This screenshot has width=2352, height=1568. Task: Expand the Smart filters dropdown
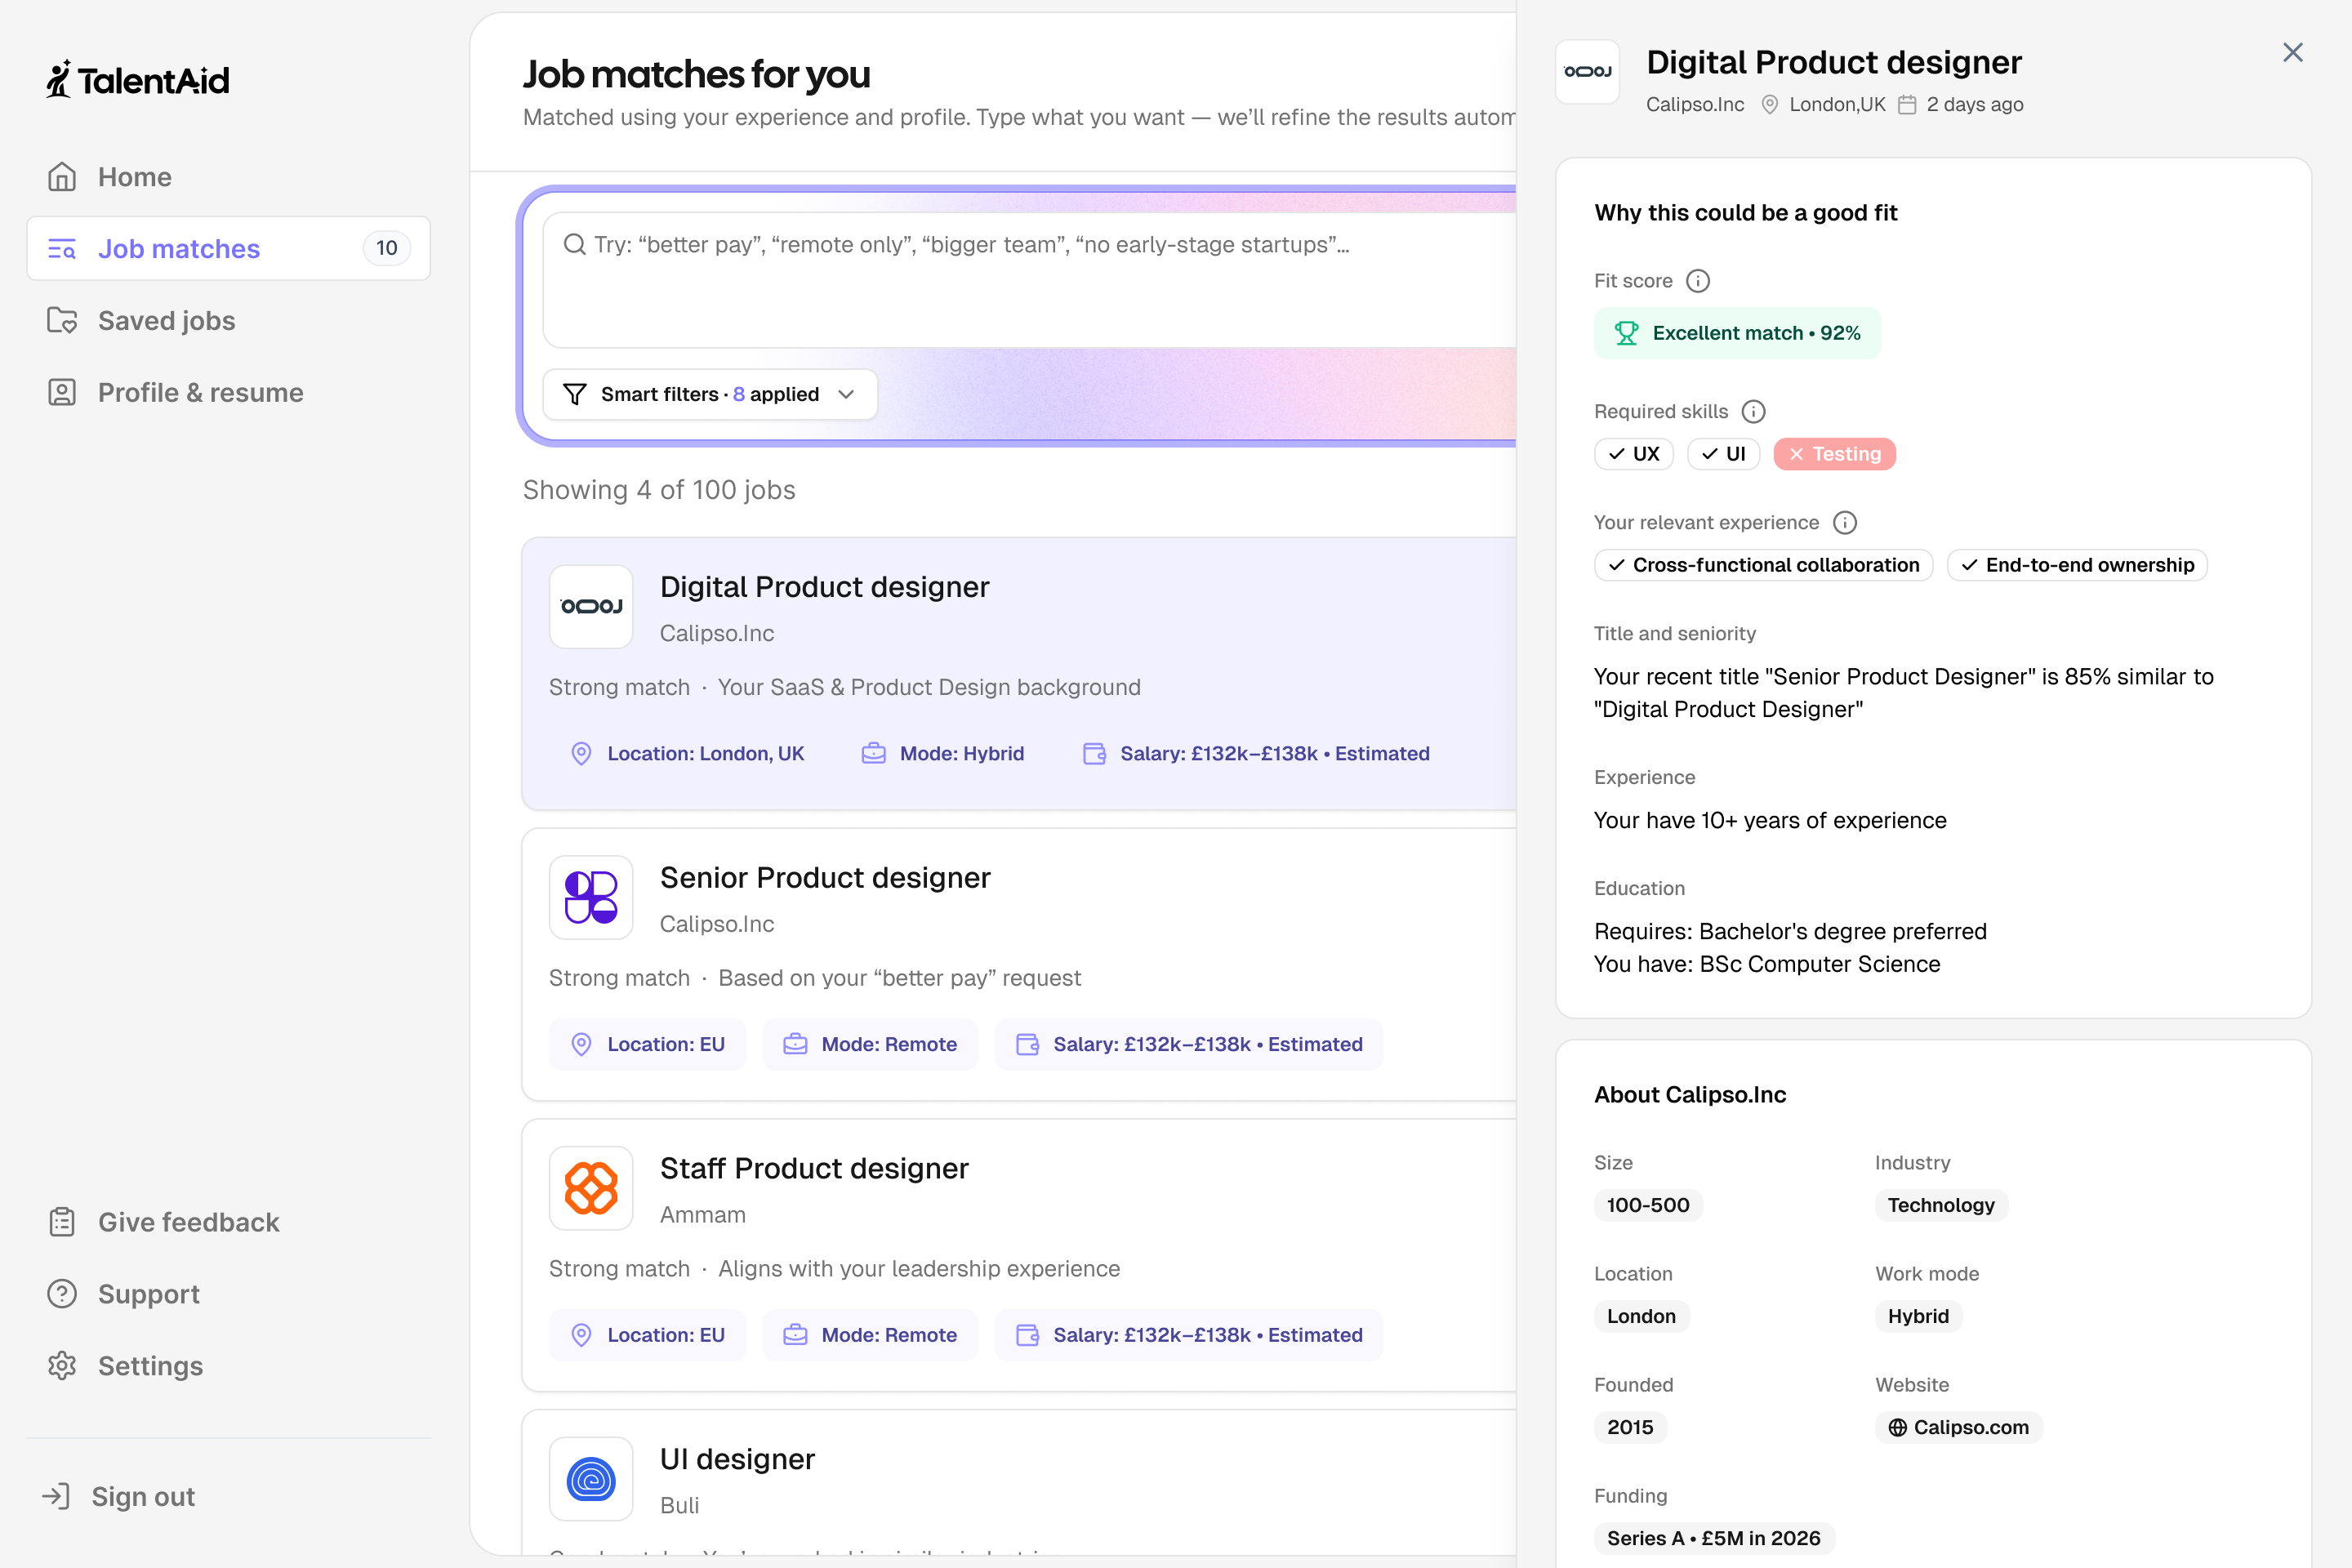tap(846, 394)
